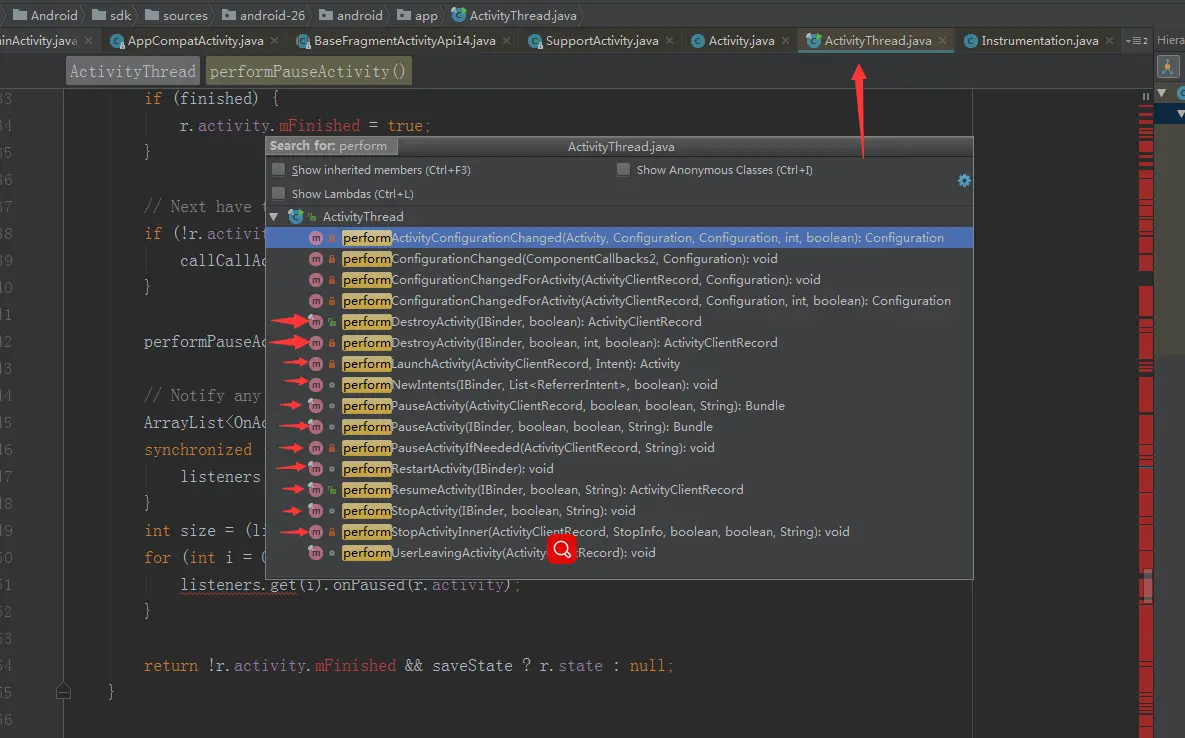Screen dimensions: 1185x738
Task: Click lock icon on performStopActivityInner row
Action: coord(332,533)
